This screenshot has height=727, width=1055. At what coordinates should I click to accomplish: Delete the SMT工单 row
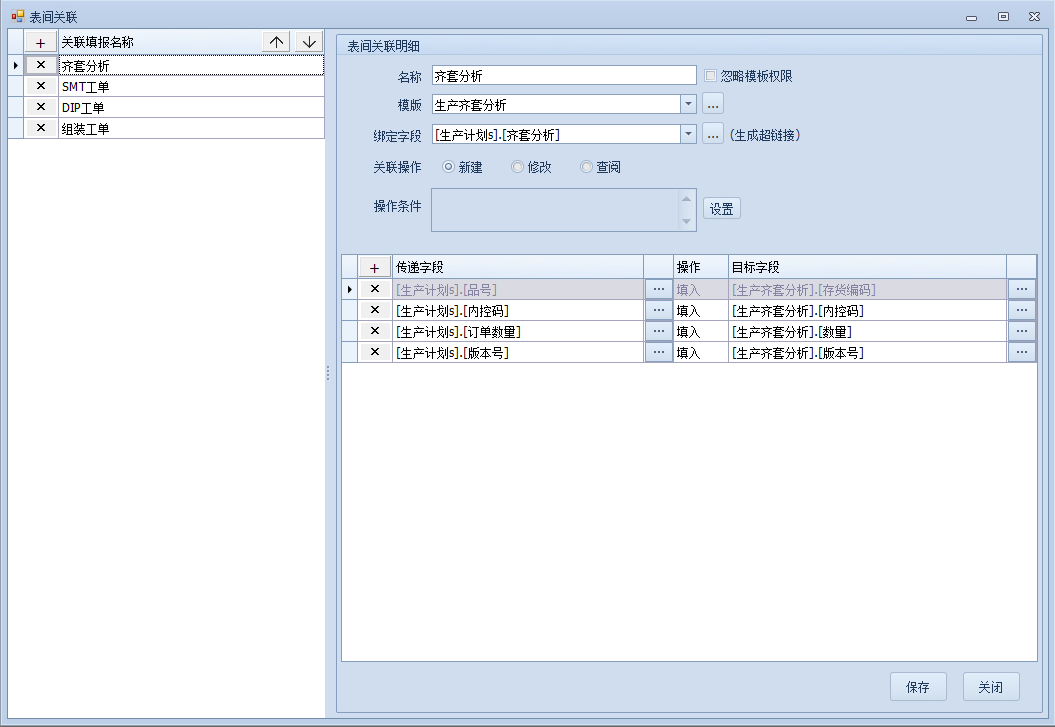point(40,86)
